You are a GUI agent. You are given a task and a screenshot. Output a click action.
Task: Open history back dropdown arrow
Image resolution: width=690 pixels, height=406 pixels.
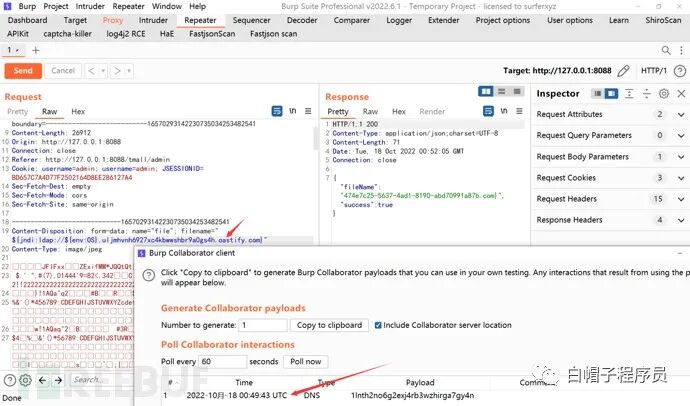coord(103,71)
